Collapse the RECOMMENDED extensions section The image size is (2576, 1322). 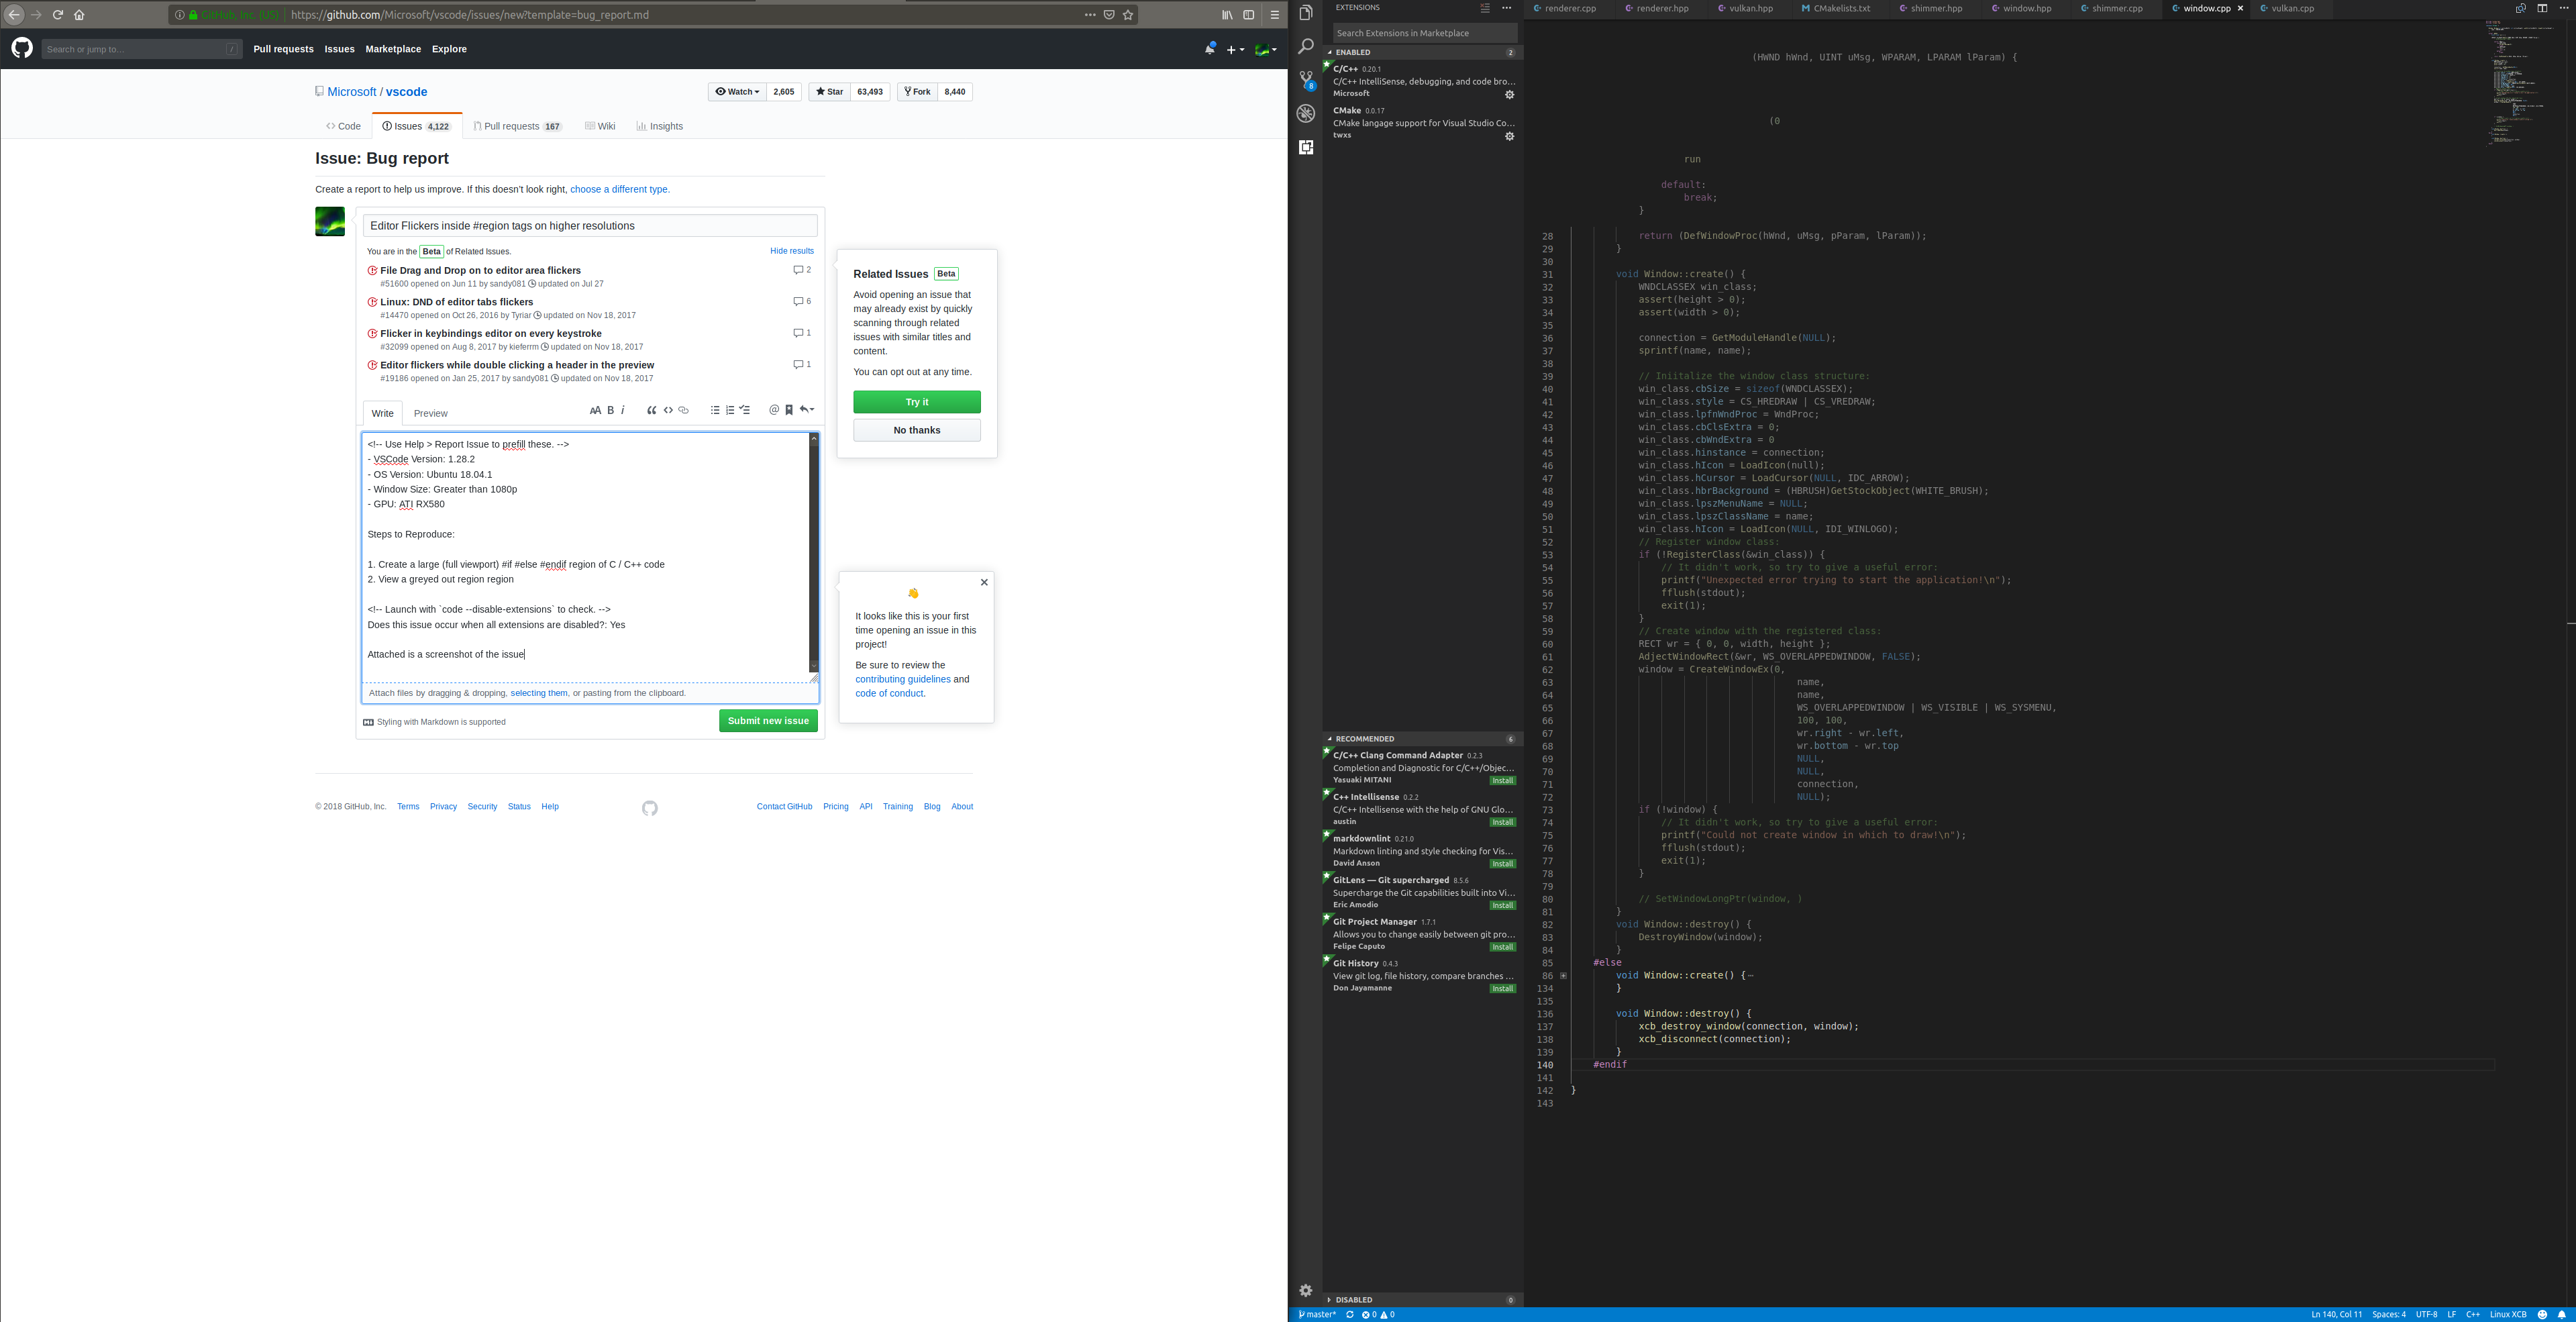pos(1422,739)
